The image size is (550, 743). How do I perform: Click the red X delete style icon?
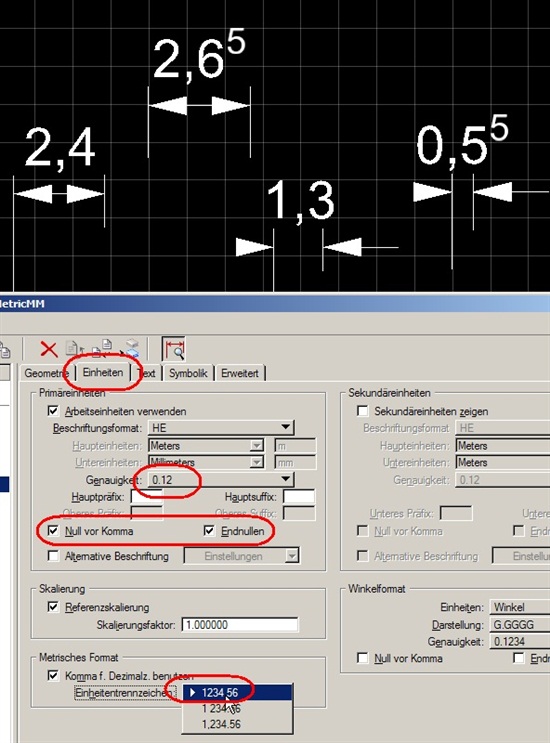click(48, 350)
